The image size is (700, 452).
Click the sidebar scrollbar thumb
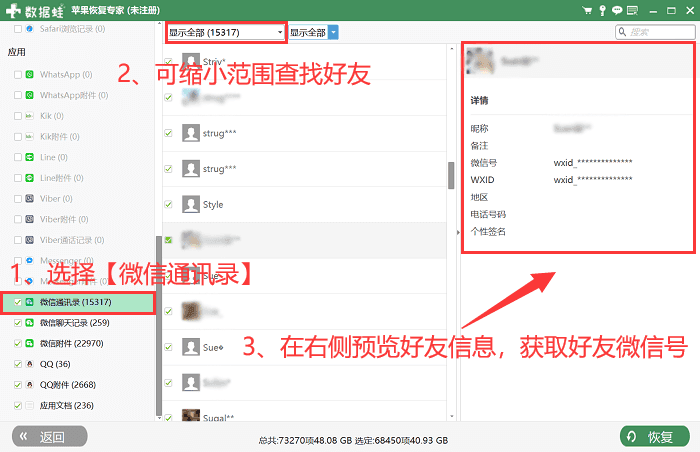159,325
